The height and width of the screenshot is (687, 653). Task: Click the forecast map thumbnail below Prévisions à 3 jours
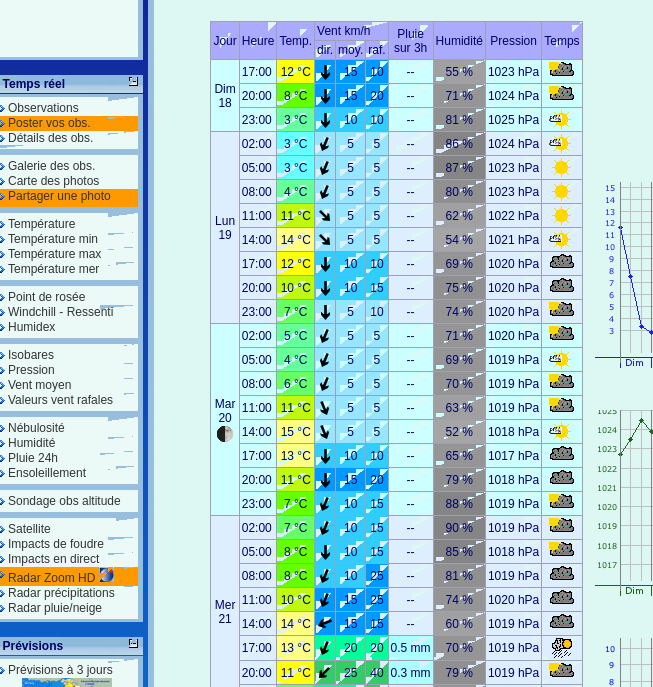[67, 683]
